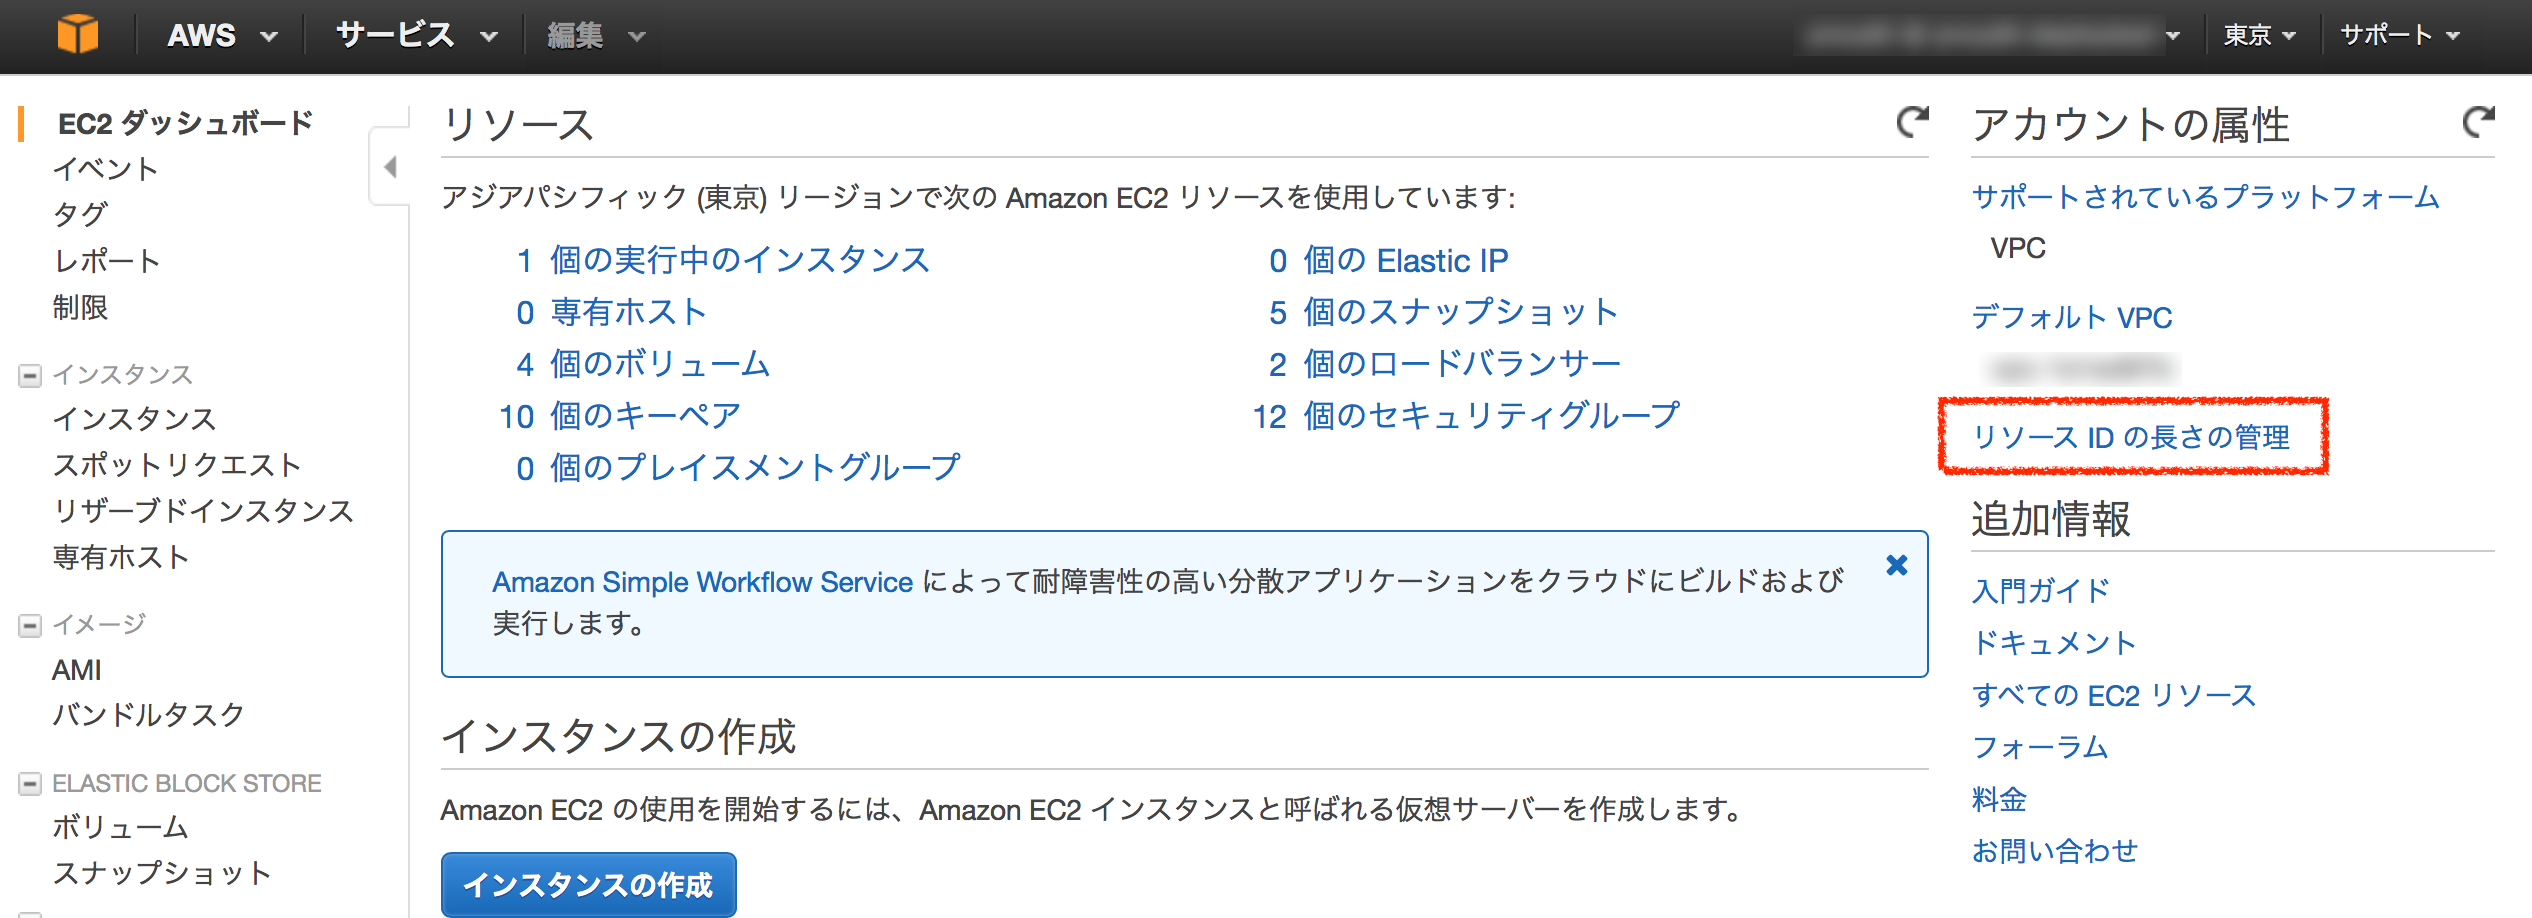Refresh the アカウントの属性 panel
This screenshot has height=918, width=2532.
2478,123
